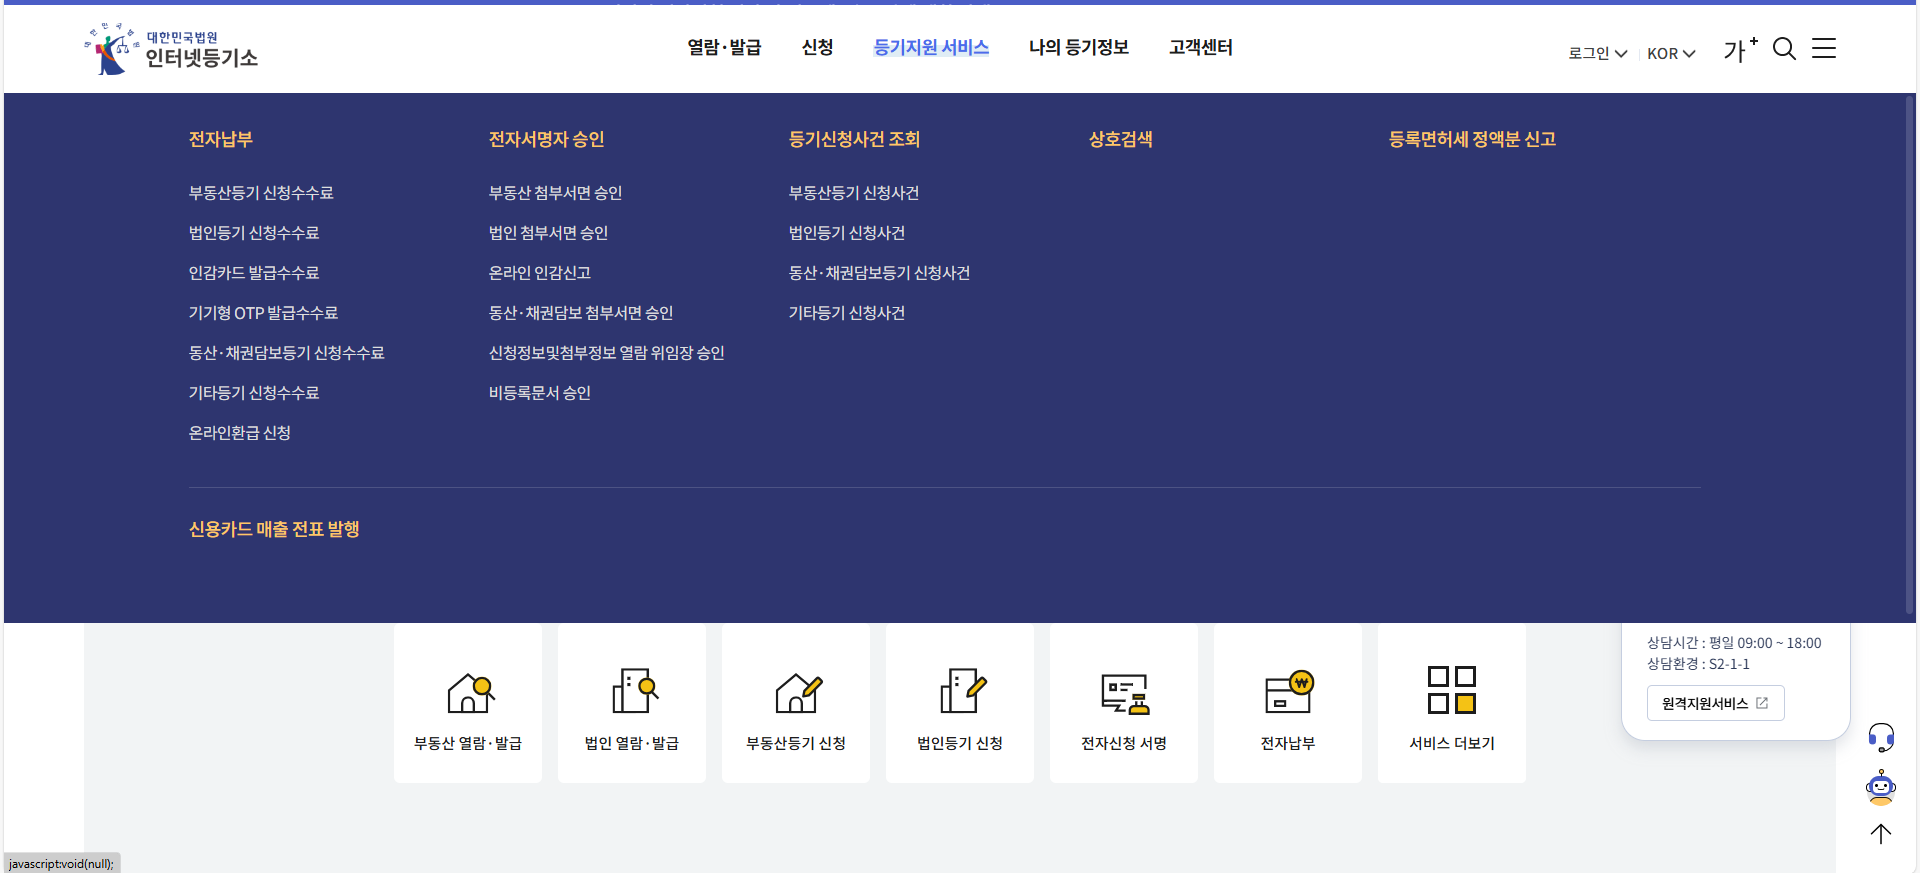This screenshot has width=1921, height=873.
Task: Select 온라인환급 신청
Action: pyautogui.click(x=239, y=433)
